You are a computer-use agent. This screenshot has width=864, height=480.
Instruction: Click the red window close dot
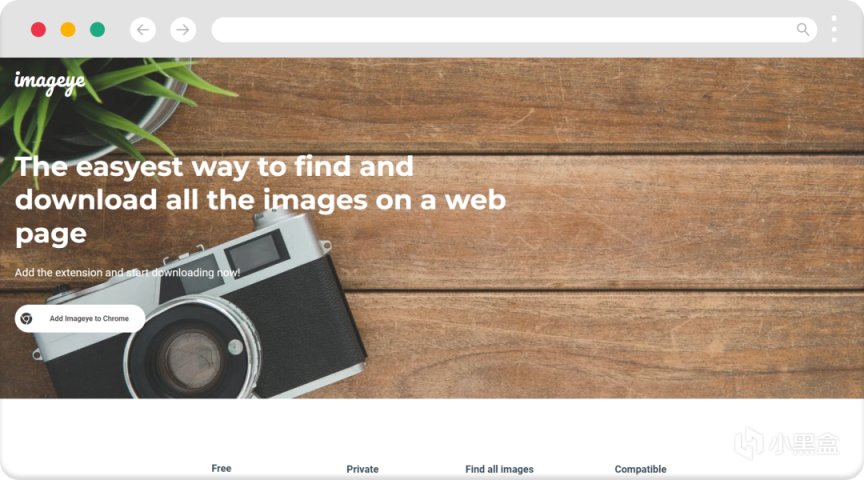tap(39, 30)
